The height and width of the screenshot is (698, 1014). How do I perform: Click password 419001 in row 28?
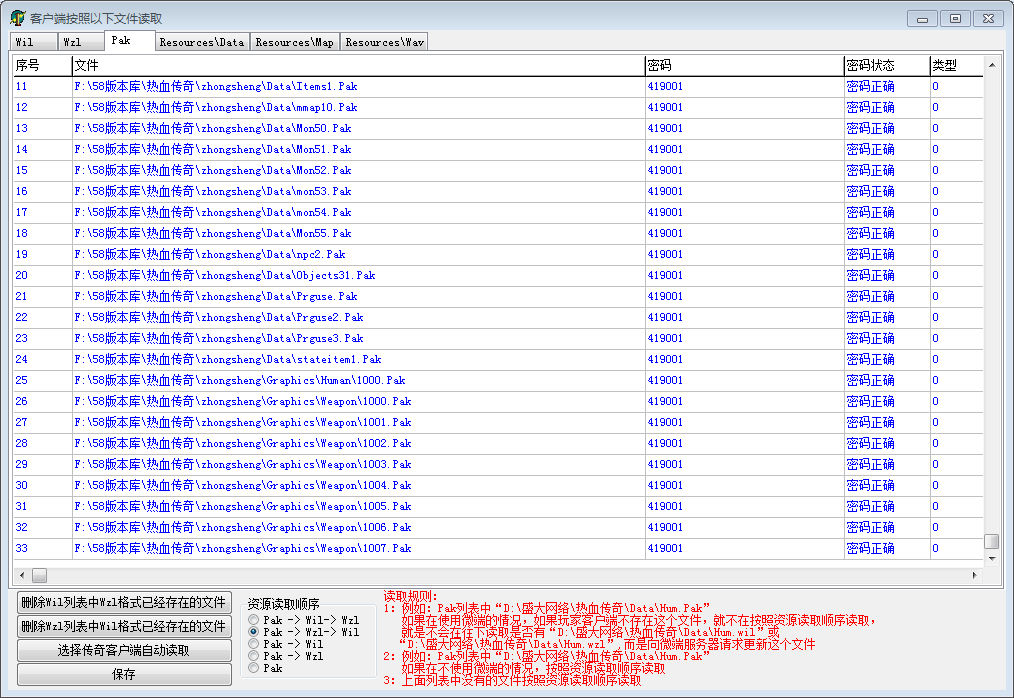tap(665, 444)
